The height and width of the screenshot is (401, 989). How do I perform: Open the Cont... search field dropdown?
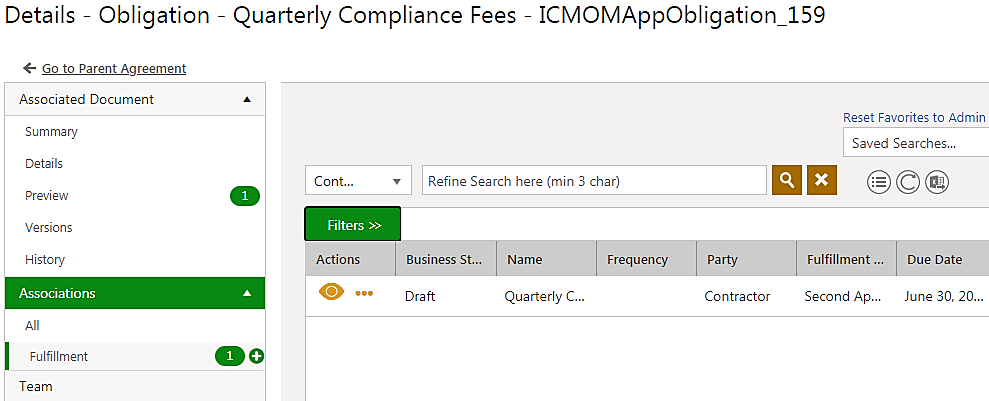coord(358,181)
